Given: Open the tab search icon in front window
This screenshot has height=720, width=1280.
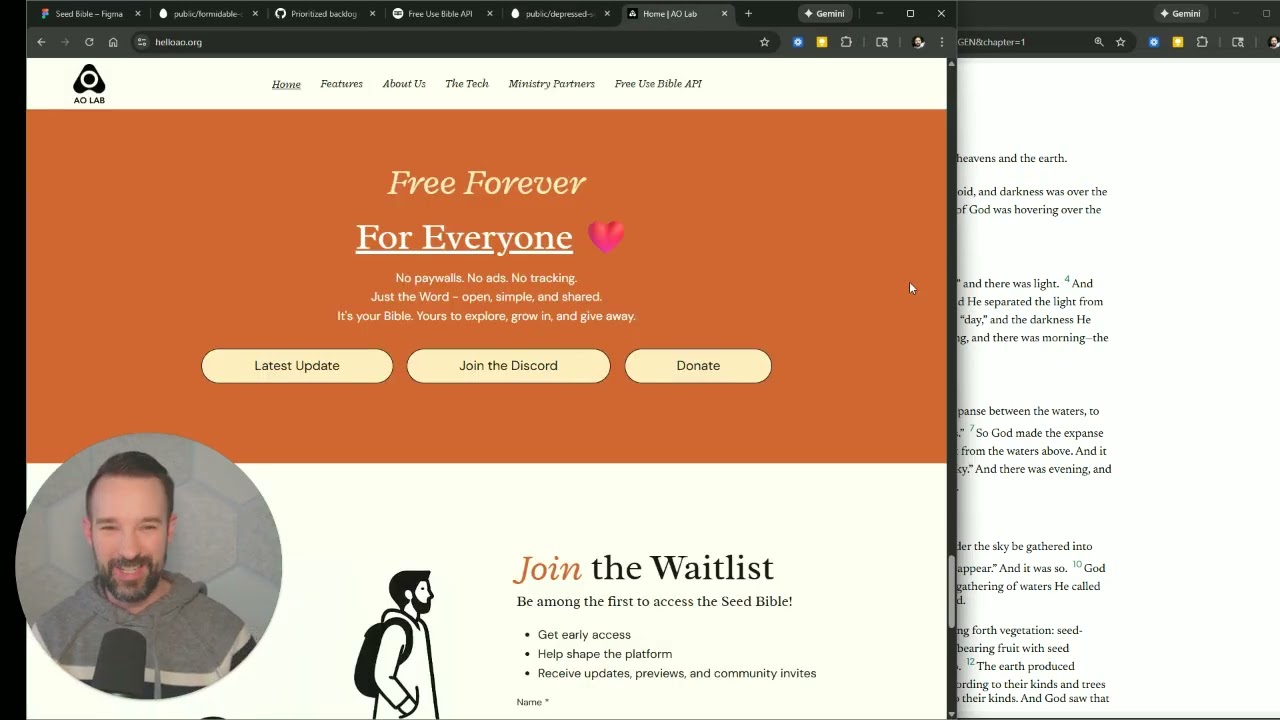Looking at the screenshot, I should tap(882, 42).
